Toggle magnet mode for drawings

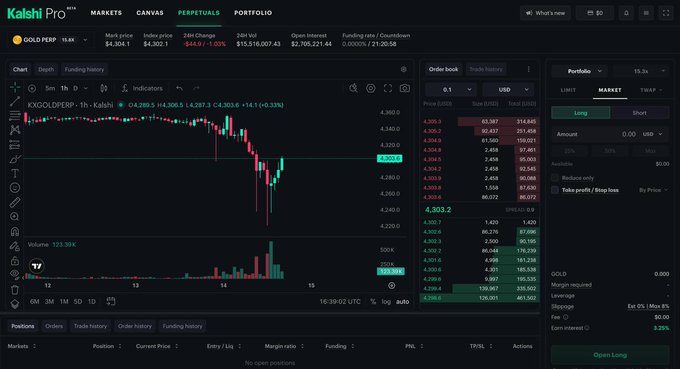tap(15, 231)
